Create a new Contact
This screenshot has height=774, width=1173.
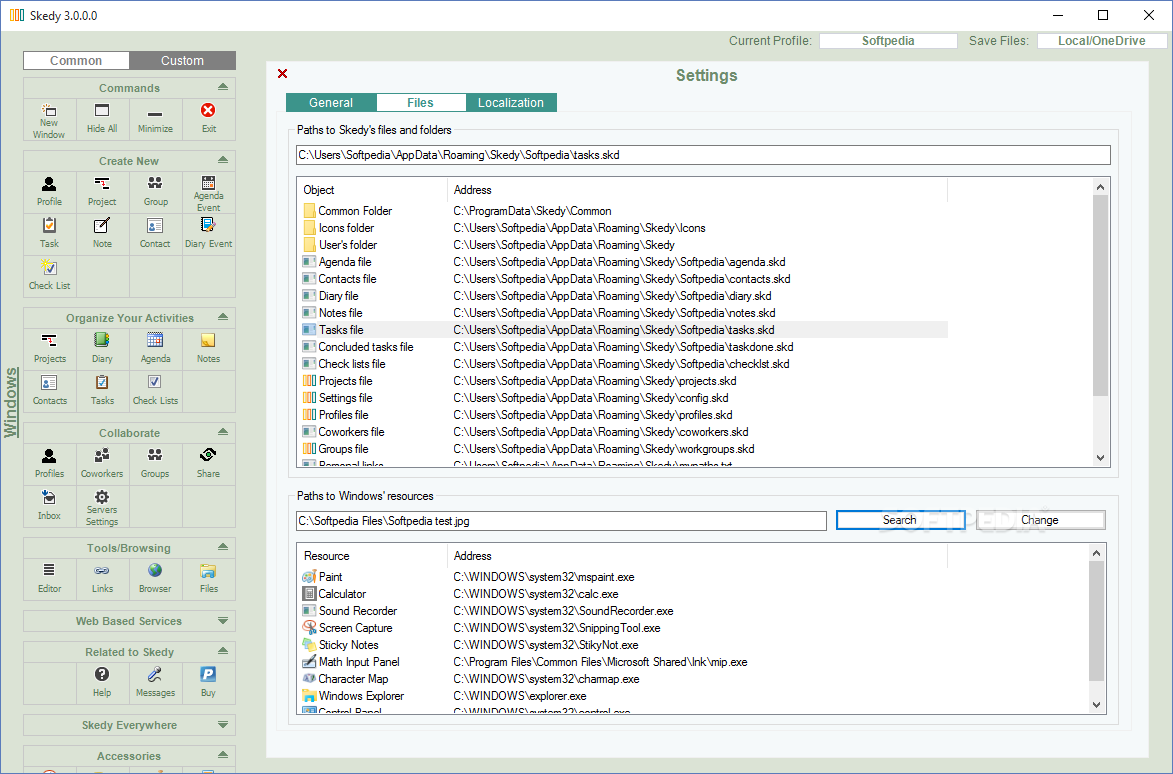[155, 234]
